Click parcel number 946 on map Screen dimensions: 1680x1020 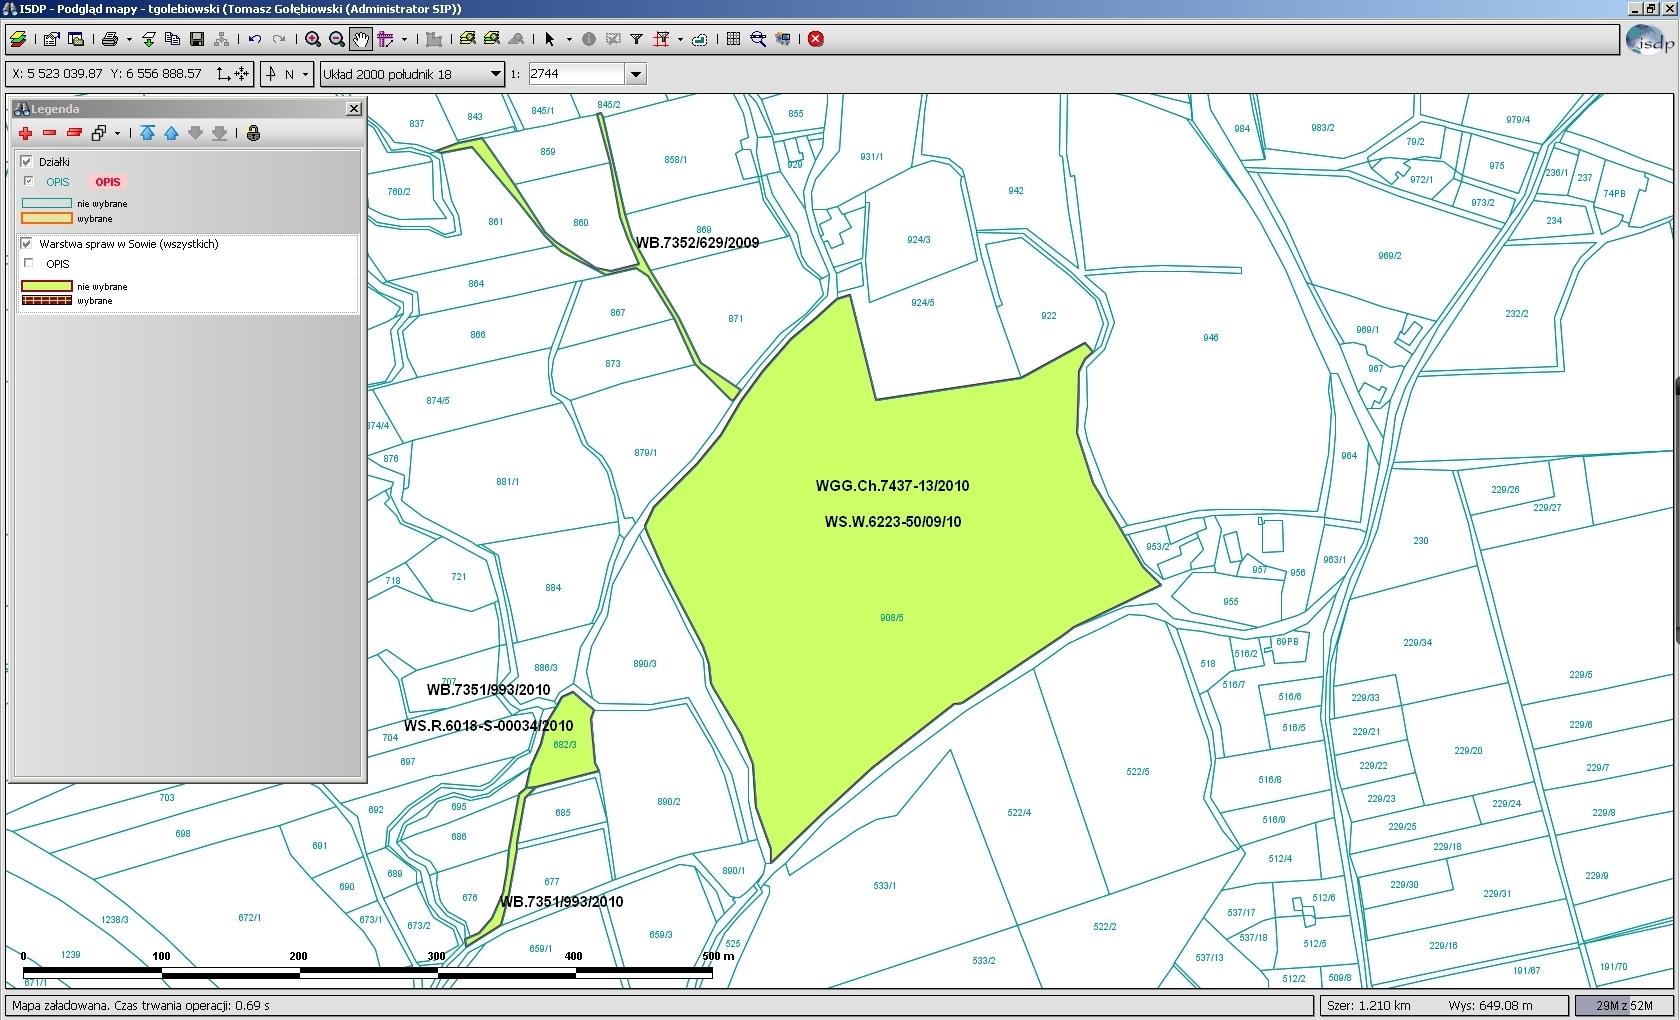pyautogui.click(x=1211, y=338)
